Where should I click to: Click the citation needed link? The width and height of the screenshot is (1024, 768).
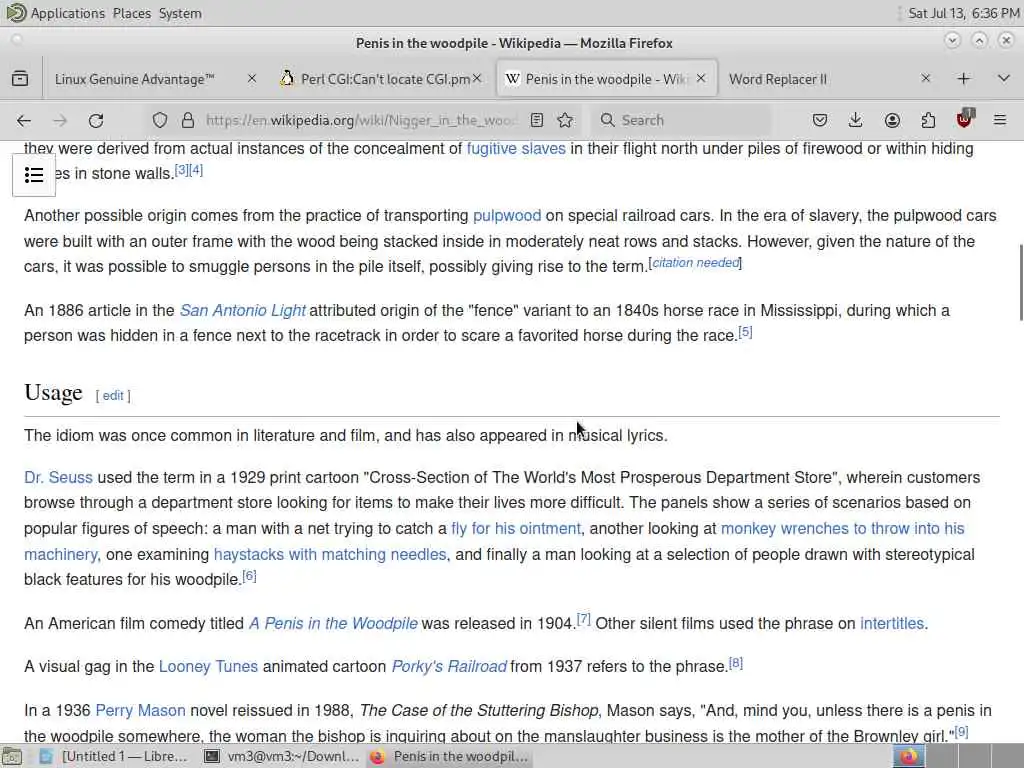[696, 263]
